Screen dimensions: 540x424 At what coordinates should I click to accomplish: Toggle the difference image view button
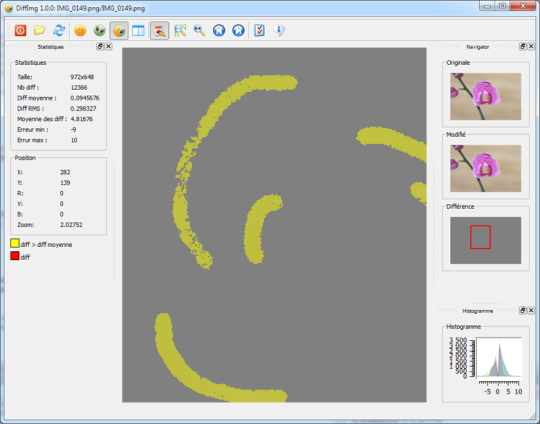pos(119,31)
